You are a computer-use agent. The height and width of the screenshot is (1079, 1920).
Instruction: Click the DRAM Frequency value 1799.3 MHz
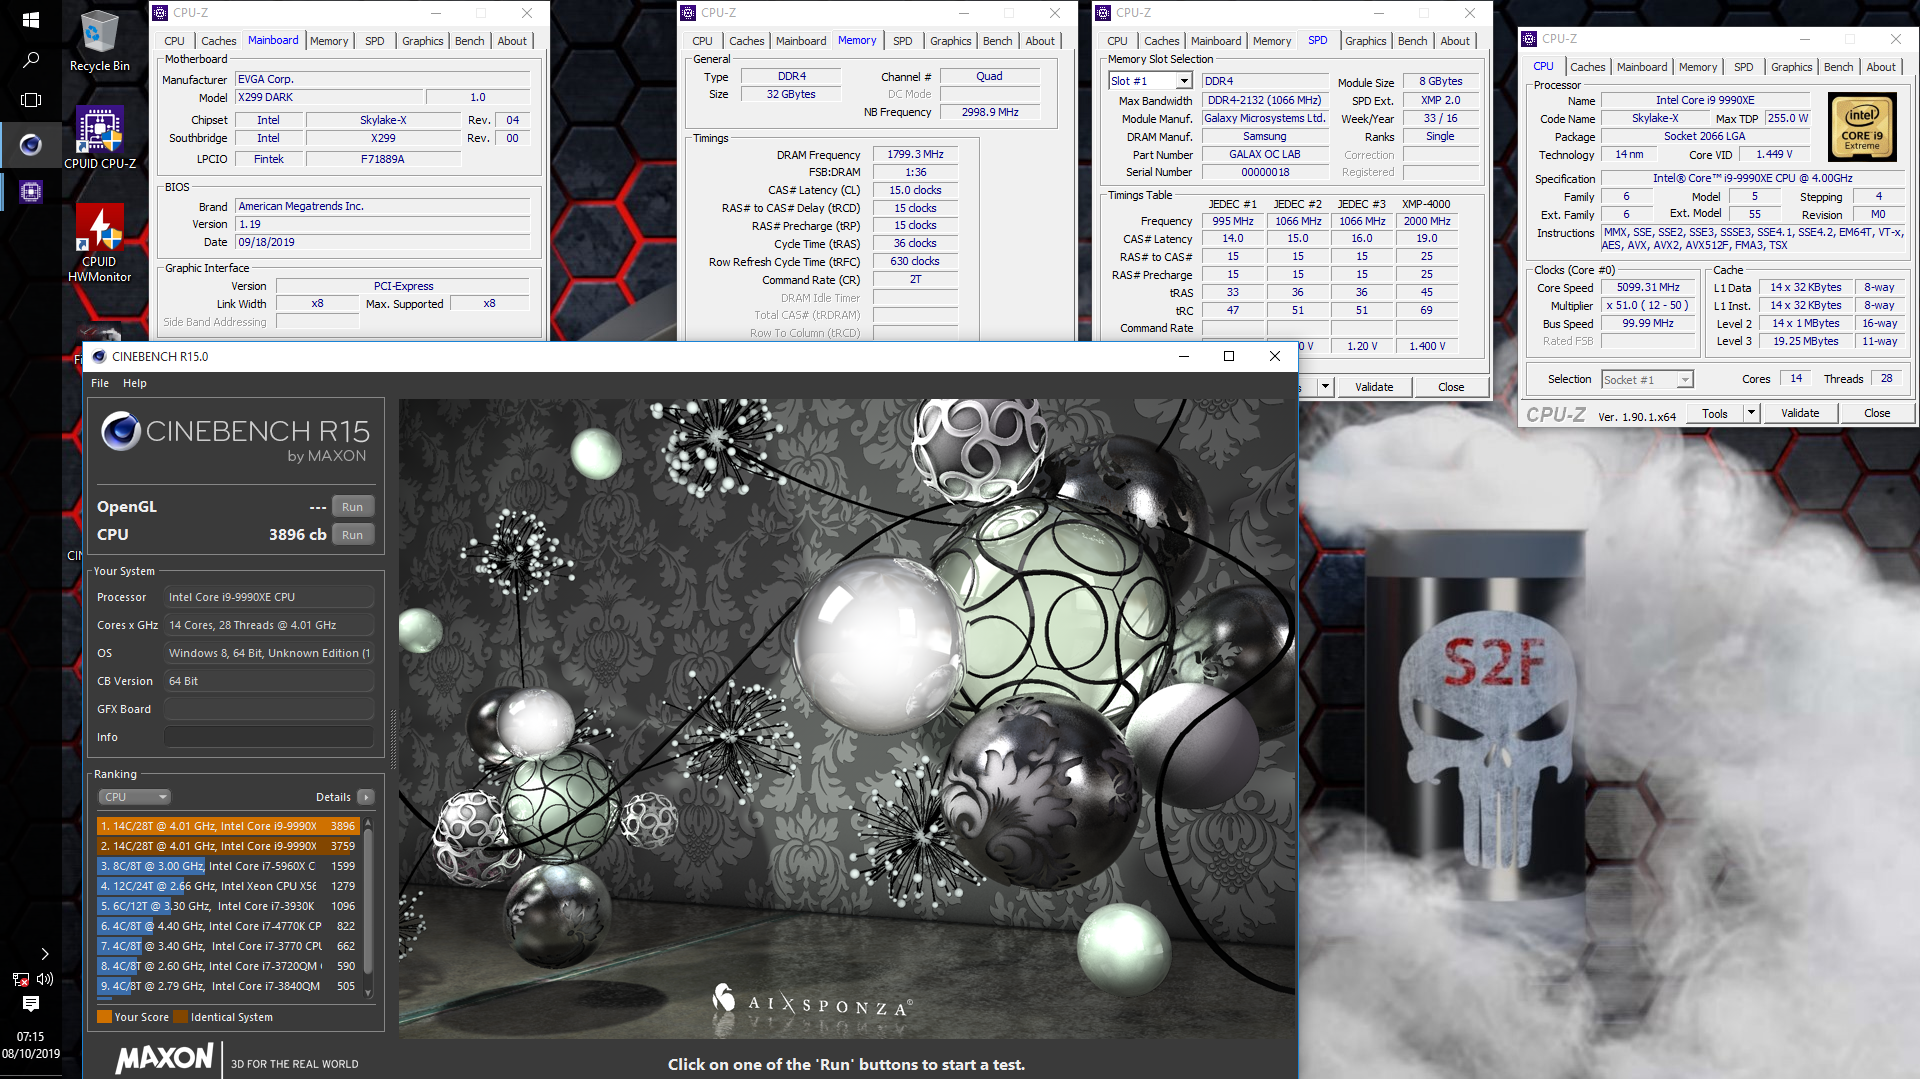[x=915, y=155]
